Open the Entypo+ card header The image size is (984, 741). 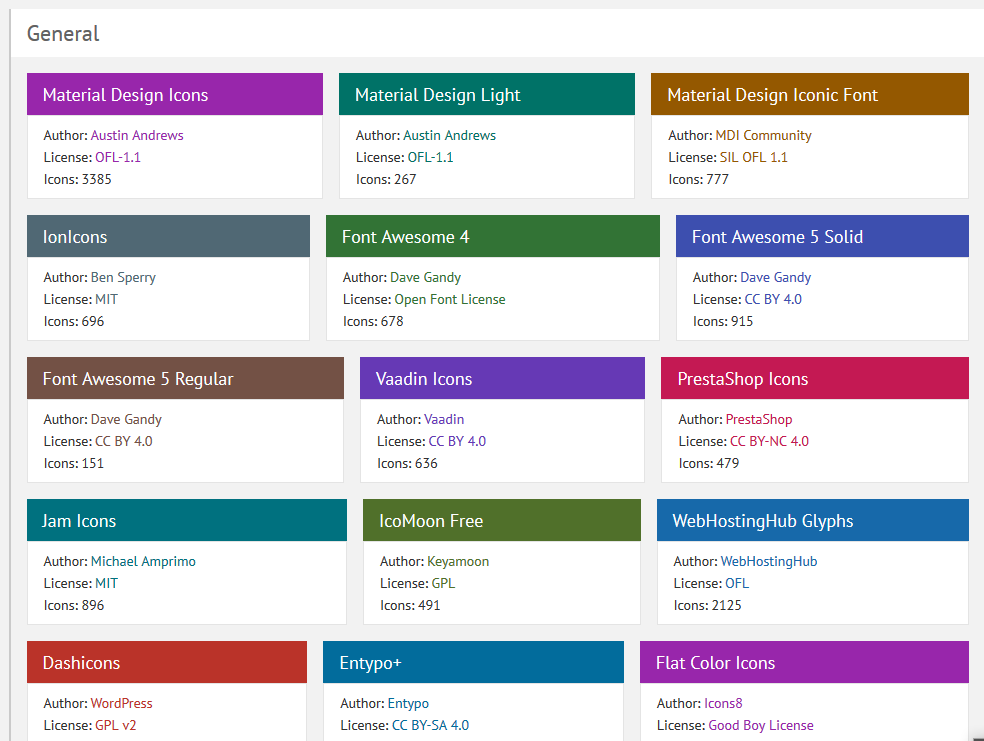click(x=473, y=661)
